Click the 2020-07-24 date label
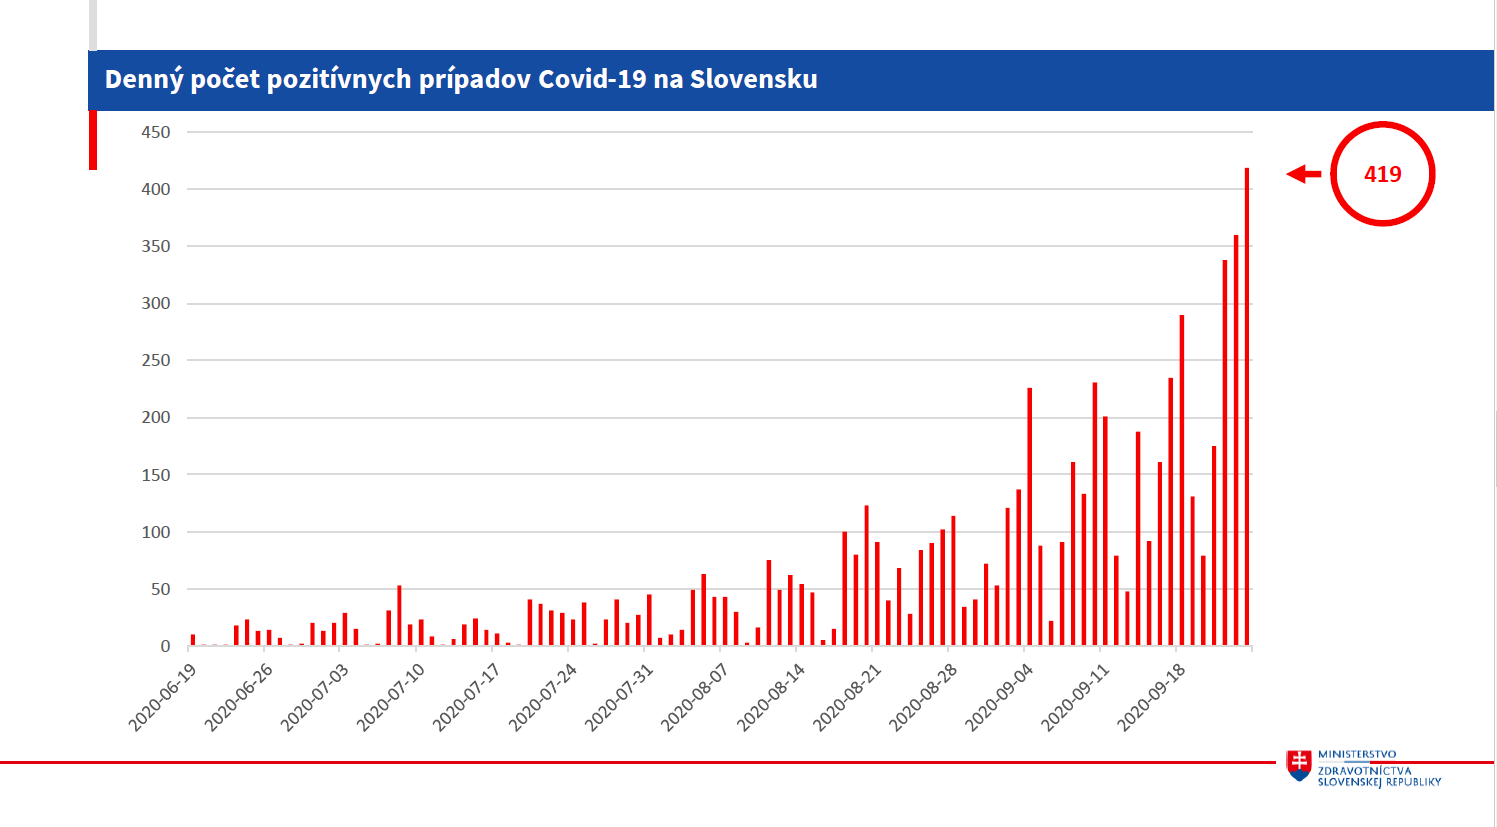Viewport: 1497px width, 827px height. tap(542, 697)
